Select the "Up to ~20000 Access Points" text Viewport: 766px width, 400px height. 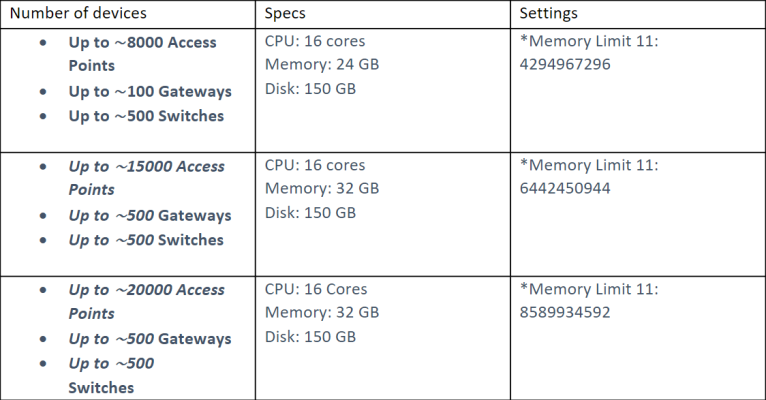tap(146, 301)
